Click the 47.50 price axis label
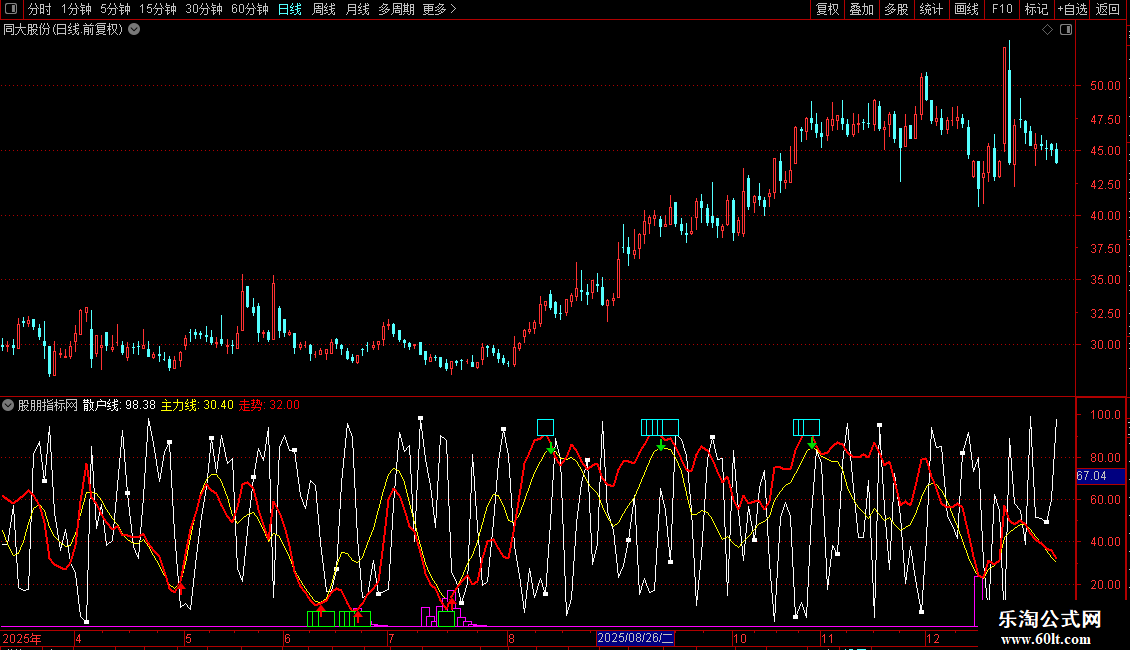1130x650 pixels. (x=1105, y=120)
